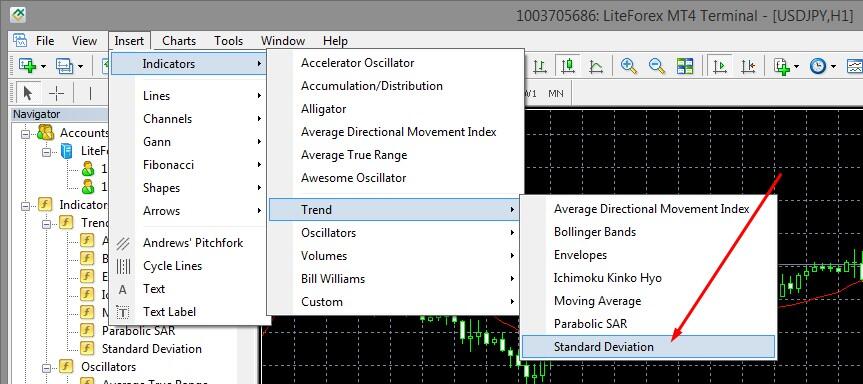The width and height of the screenshot is (863, 384).
Task: Select the line chart type icon
Action: 596,66
